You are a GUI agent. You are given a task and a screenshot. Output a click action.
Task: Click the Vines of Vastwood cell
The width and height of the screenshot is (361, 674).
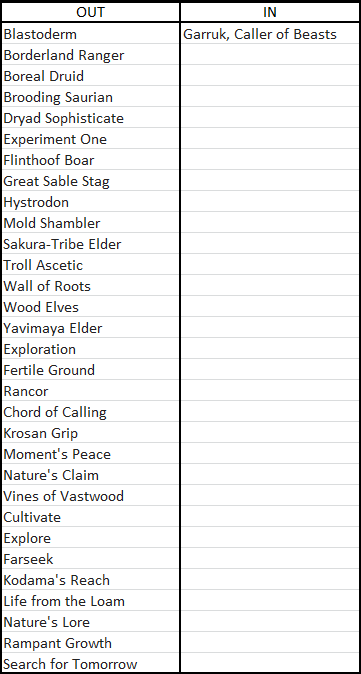pos(90,496)
